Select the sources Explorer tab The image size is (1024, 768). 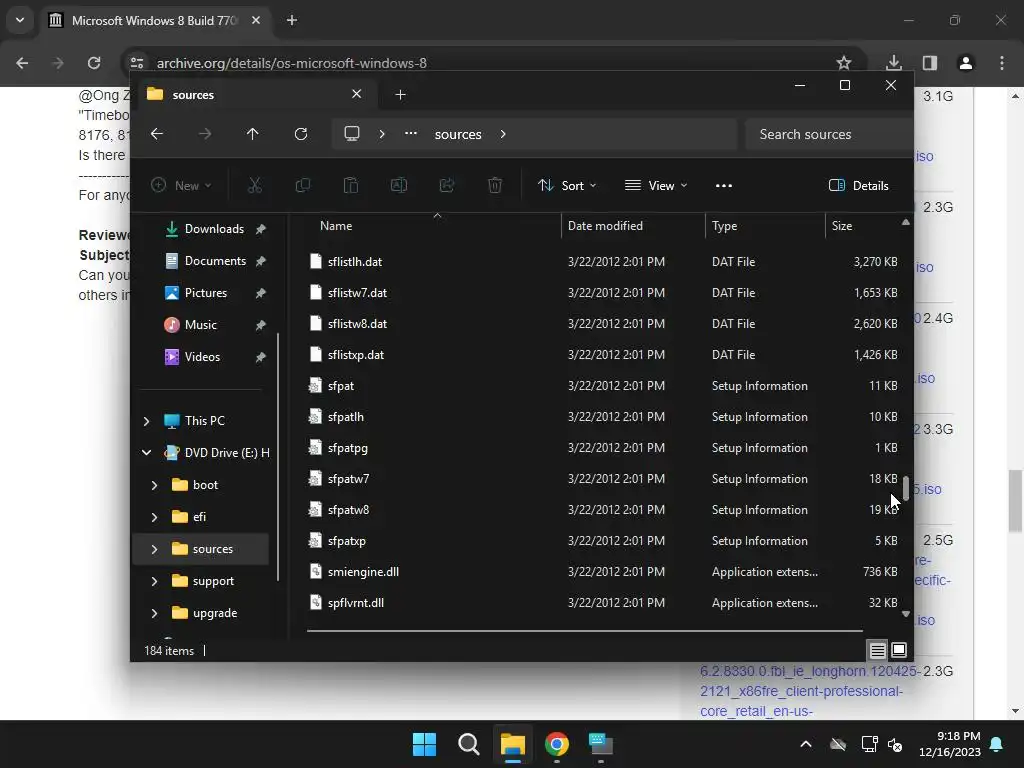[255, 95]
